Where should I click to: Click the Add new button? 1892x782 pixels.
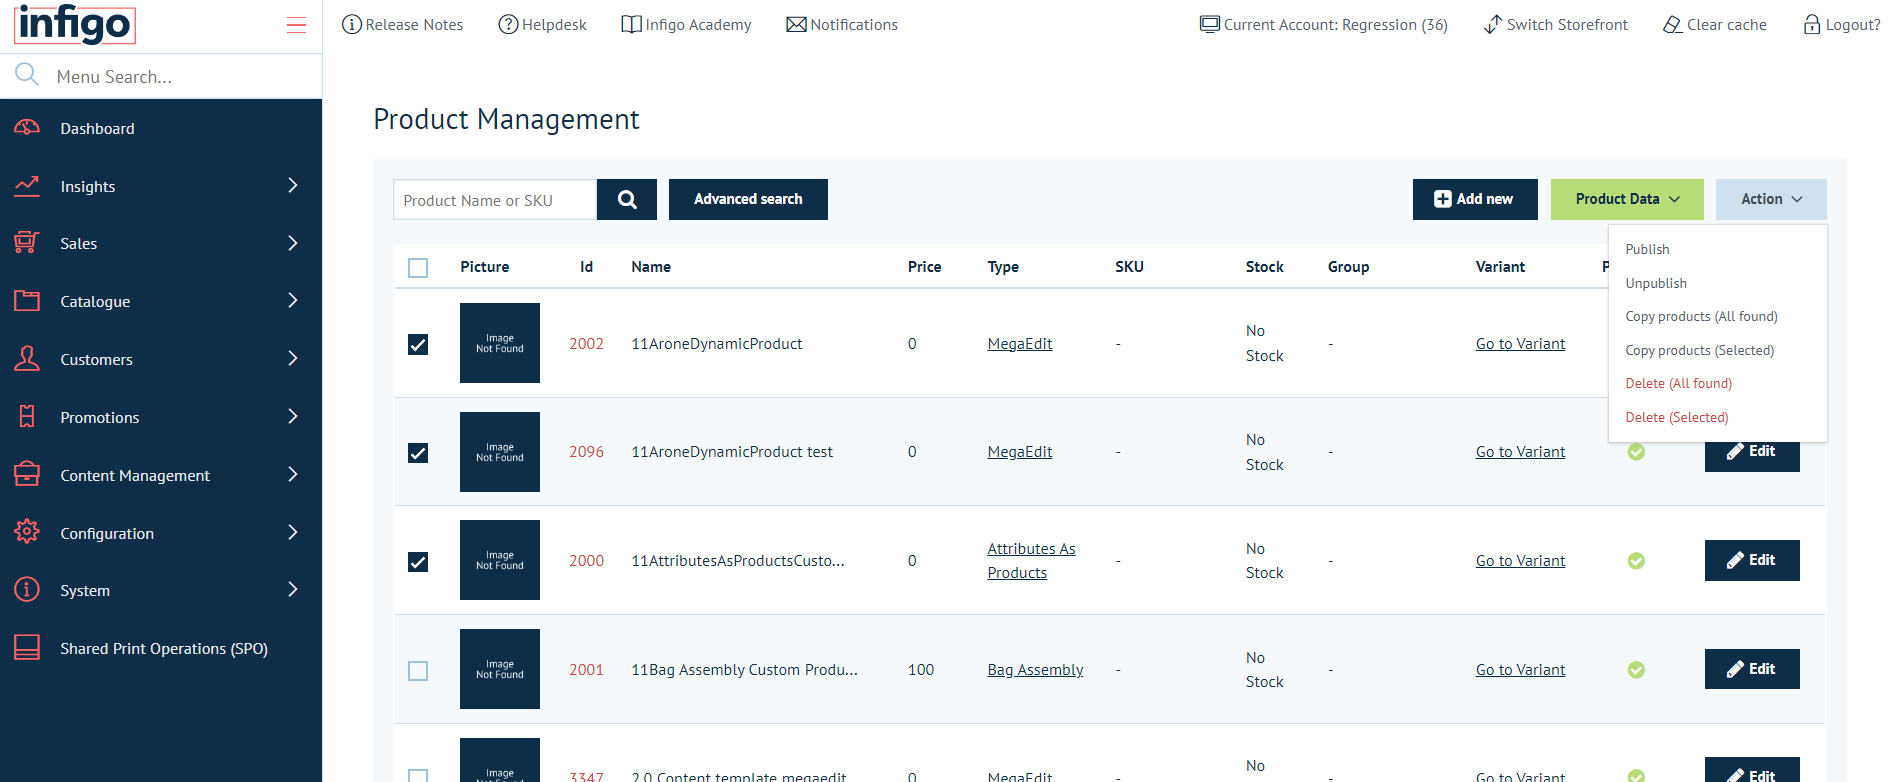click(1474, 199)
